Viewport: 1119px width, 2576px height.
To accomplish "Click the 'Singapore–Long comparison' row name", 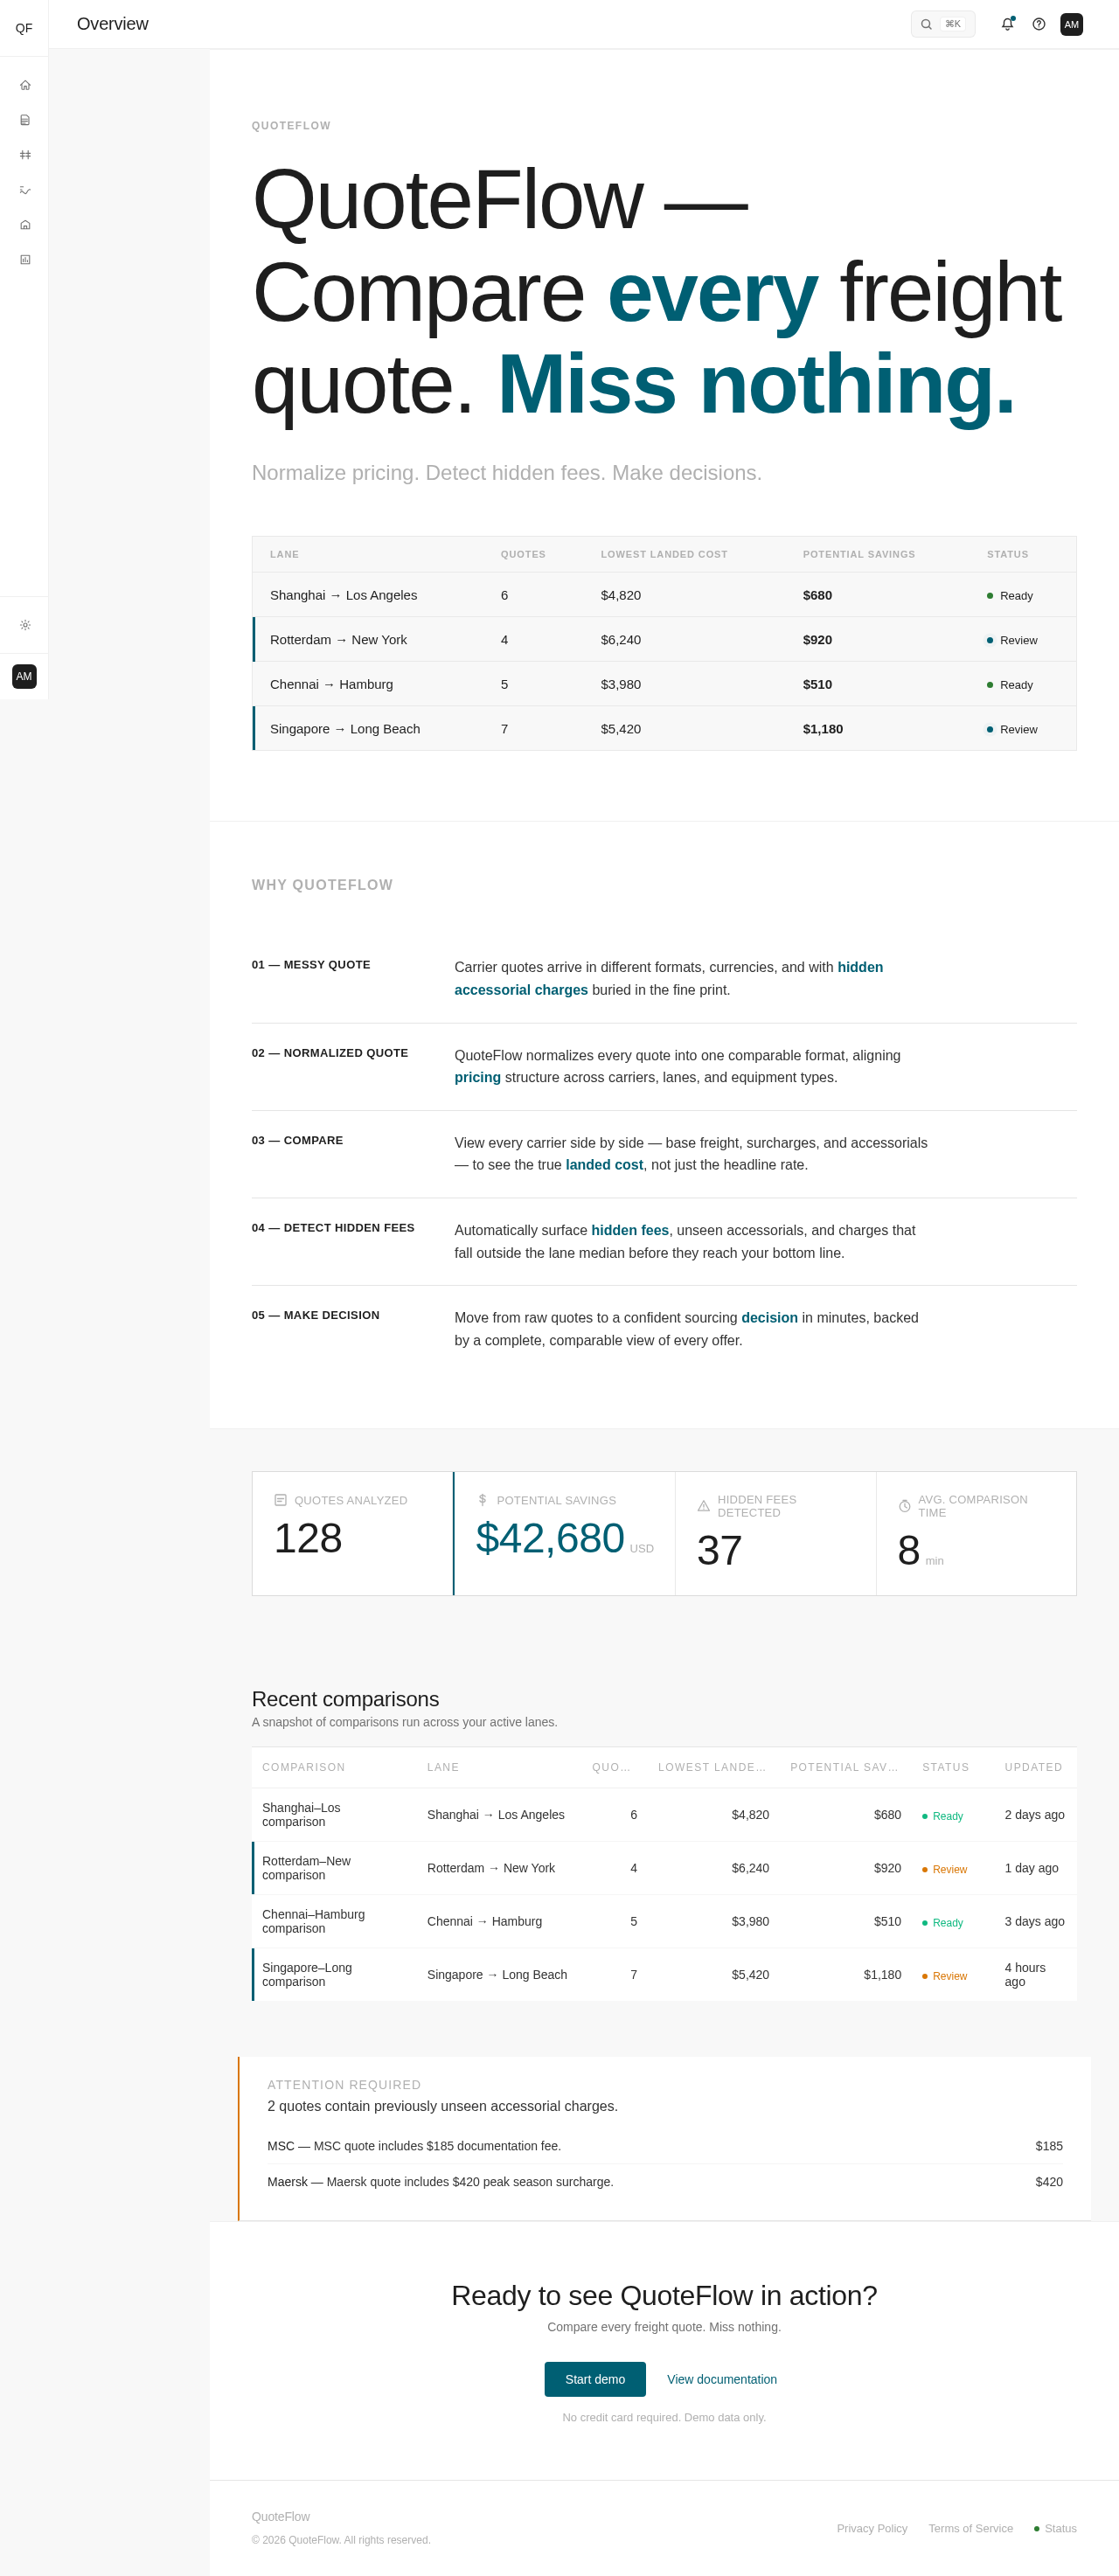I will (x=307, y=1974).
